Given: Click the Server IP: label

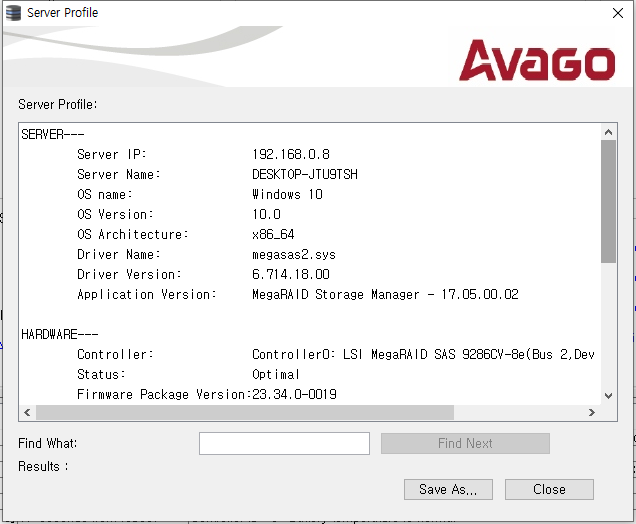Looking at the screenshot, I should click(x=112, y=155).
